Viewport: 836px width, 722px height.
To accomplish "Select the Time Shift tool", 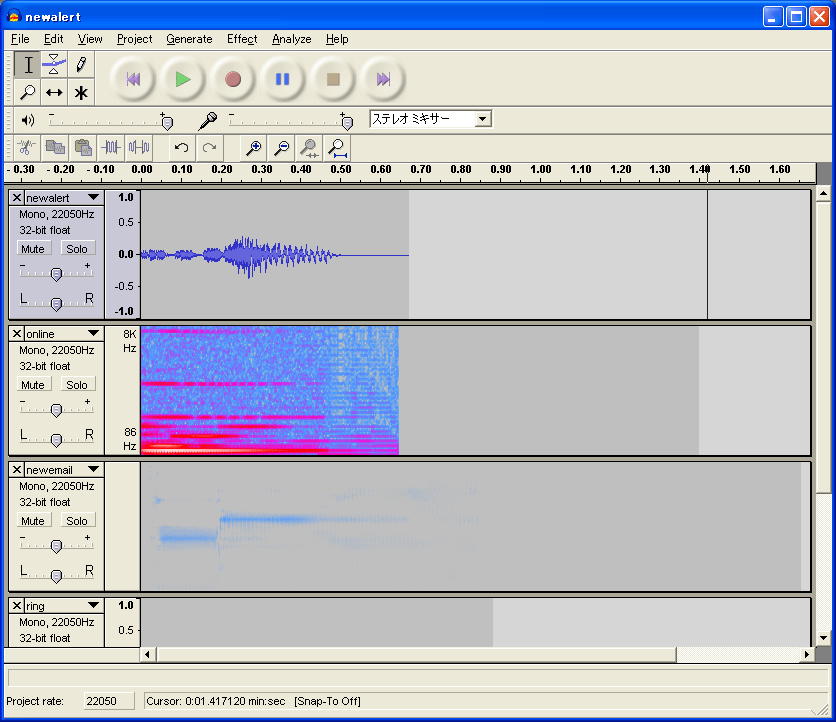I will pos(54,92).
